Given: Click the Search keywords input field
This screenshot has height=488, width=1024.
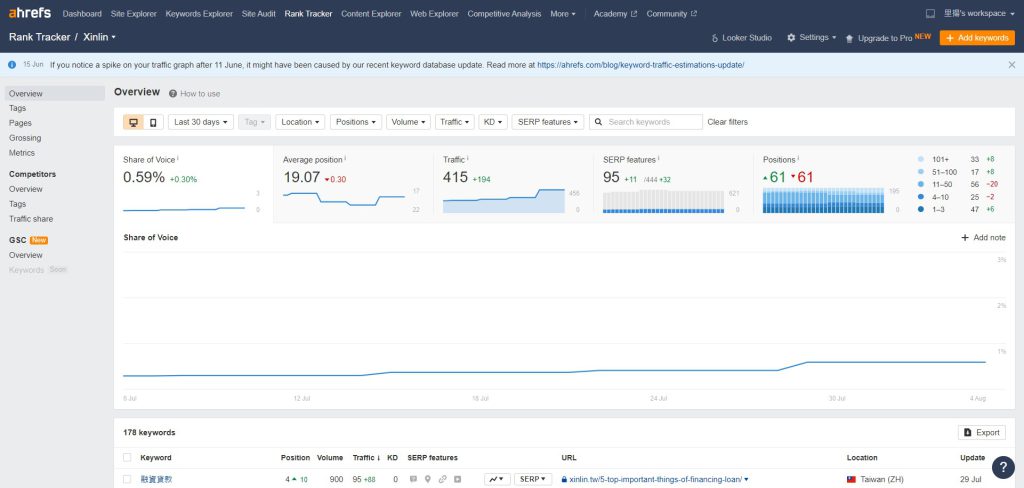Looking at the screenshot, I should 646,122.
